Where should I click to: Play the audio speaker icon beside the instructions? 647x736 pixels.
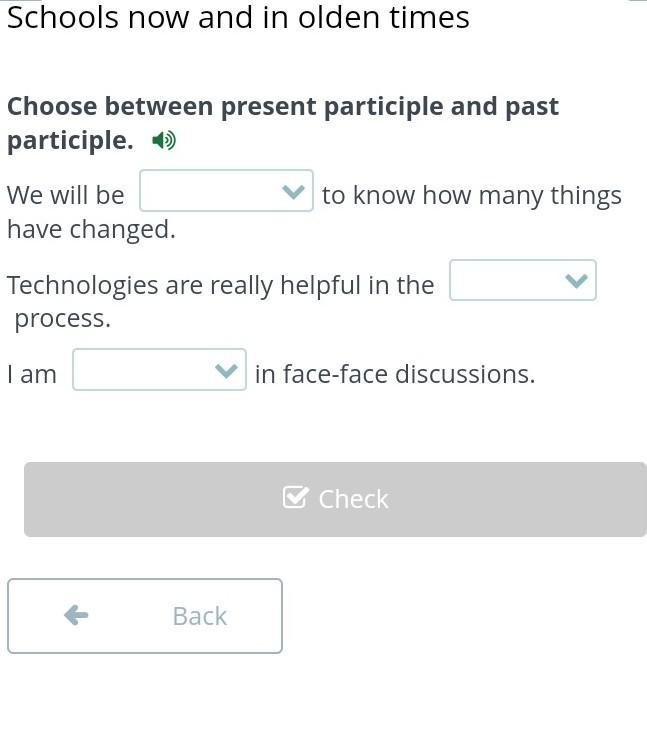tap(164, 140)
